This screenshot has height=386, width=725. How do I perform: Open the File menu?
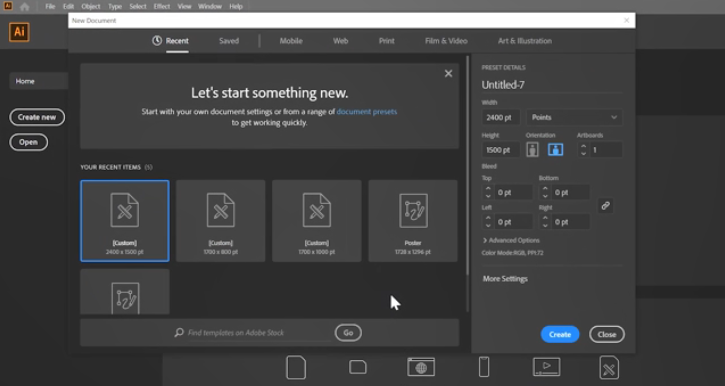[50, 6]
